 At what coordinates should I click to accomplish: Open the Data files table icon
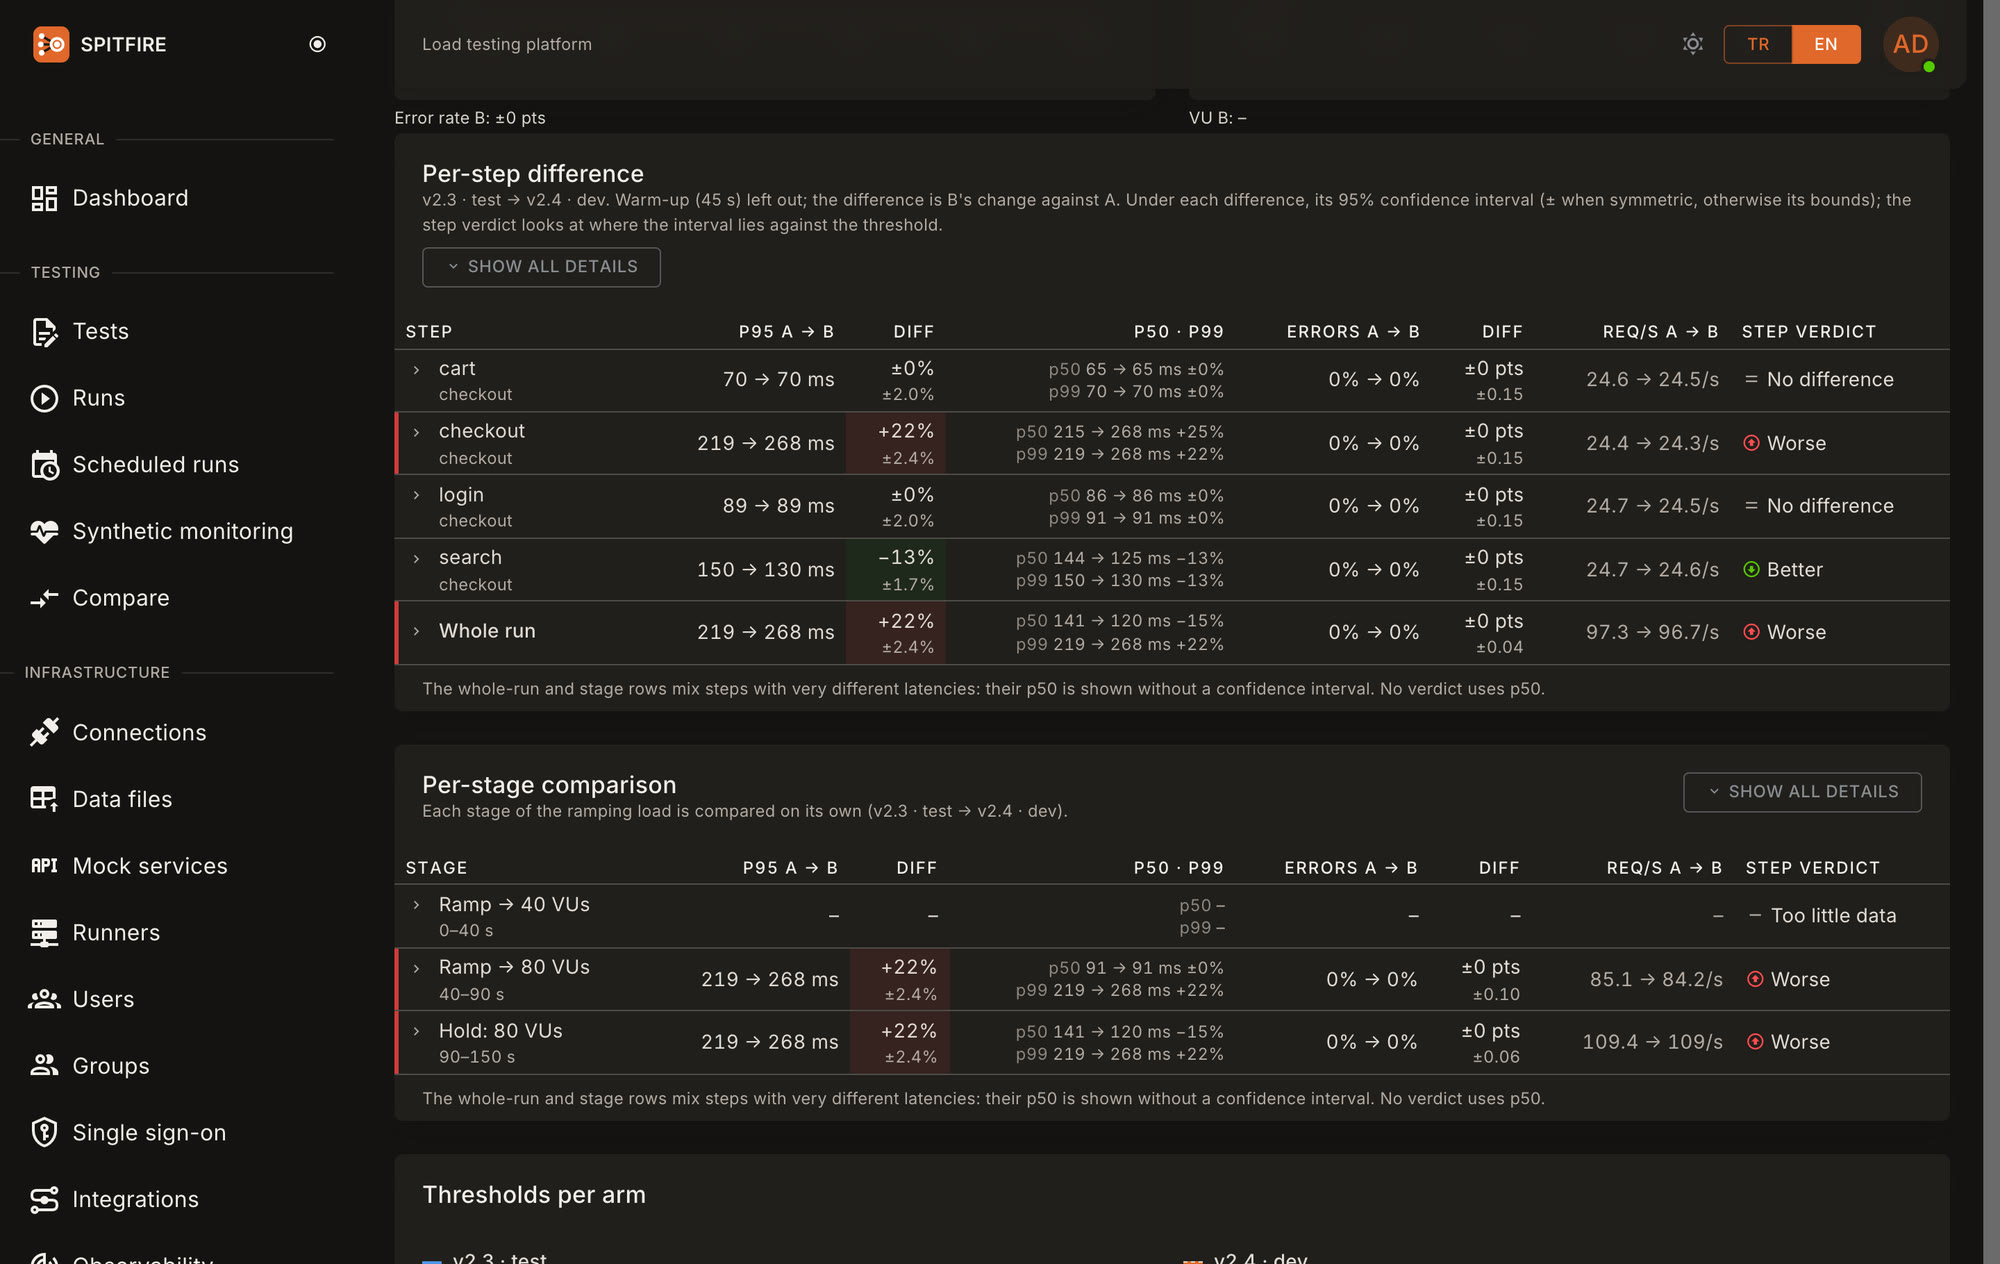[44, 799]
